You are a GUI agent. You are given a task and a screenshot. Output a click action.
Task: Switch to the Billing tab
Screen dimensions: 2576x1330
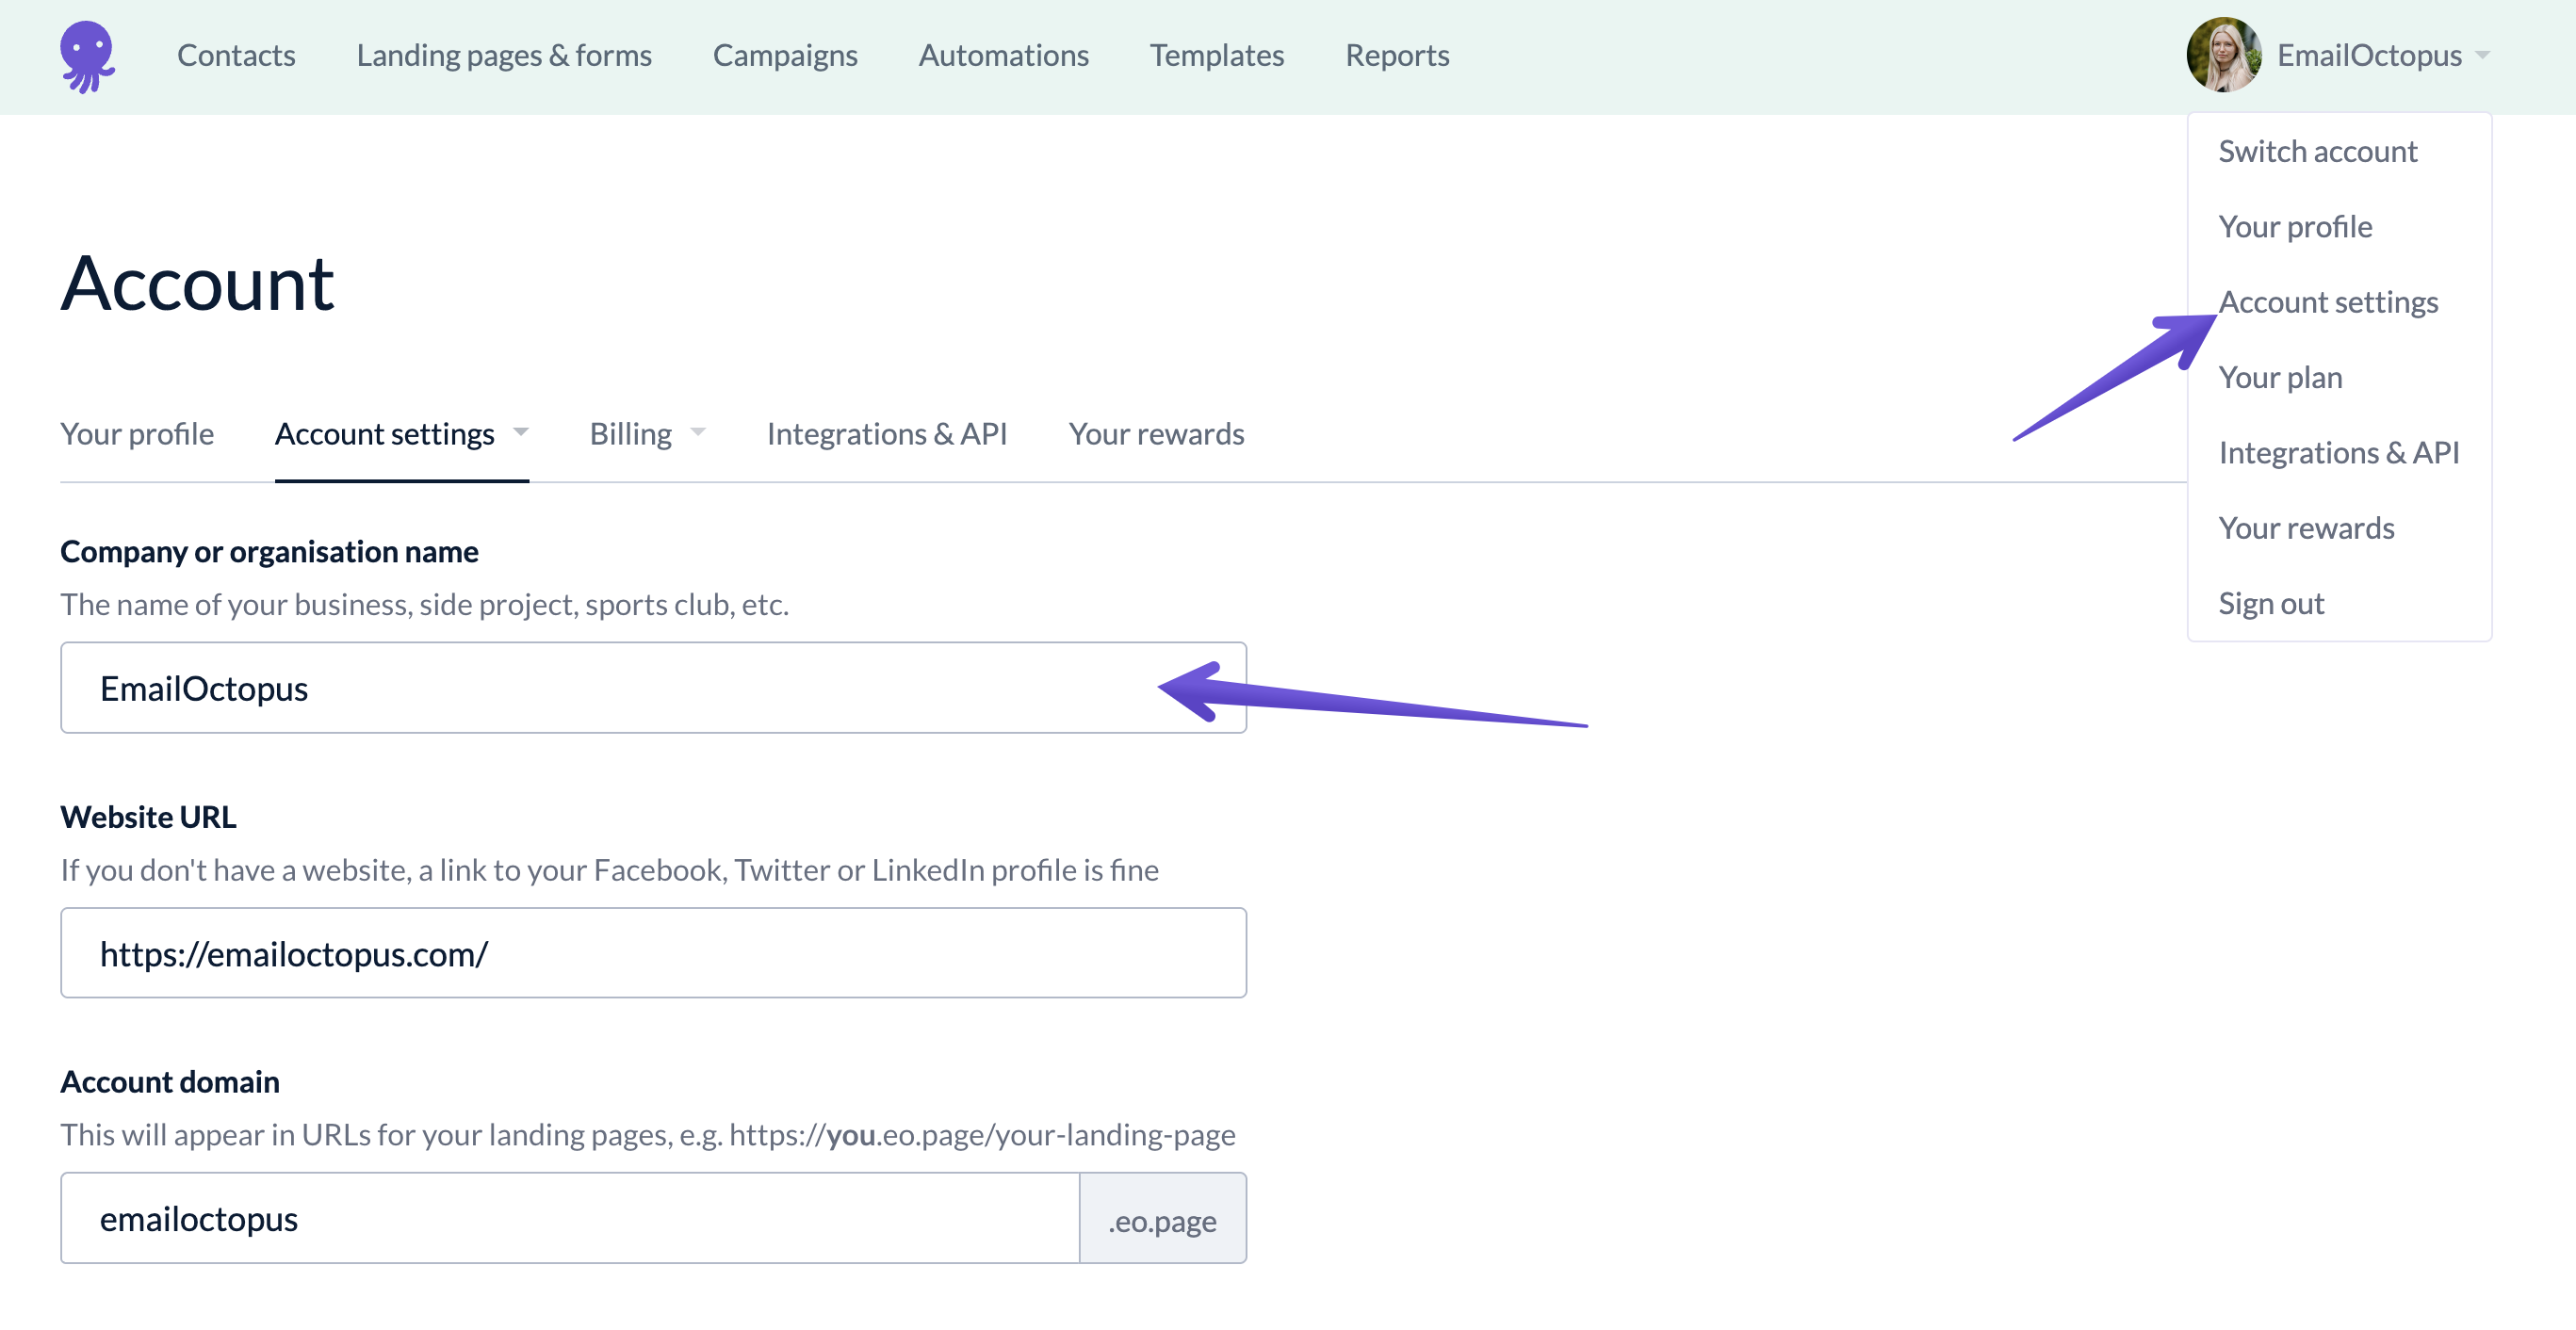click(630, 433)
